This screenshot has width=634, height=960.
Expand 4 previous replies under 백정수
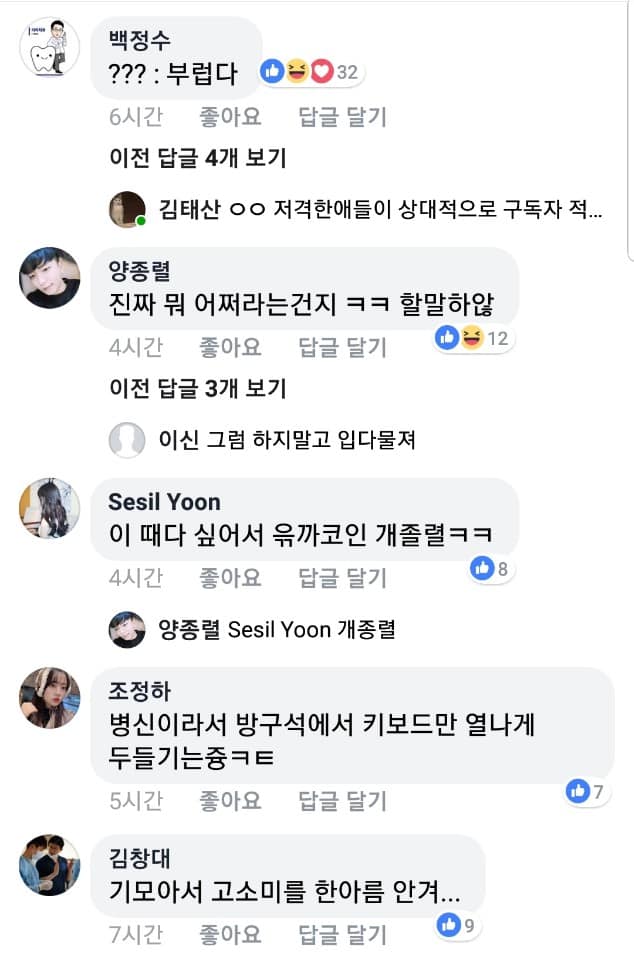[198, 157]
